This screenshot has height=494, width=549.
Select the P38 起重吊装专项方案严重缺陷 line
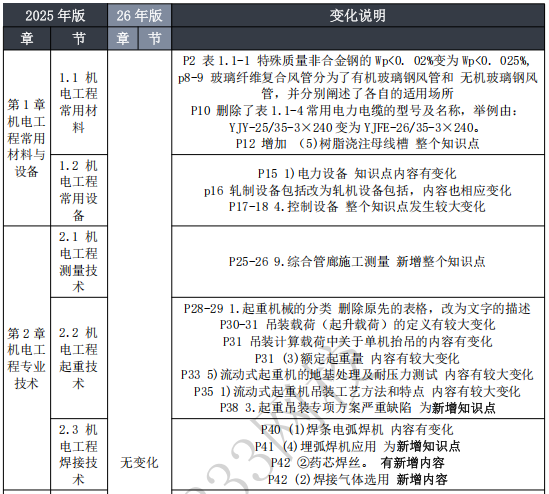coord(357,408)
